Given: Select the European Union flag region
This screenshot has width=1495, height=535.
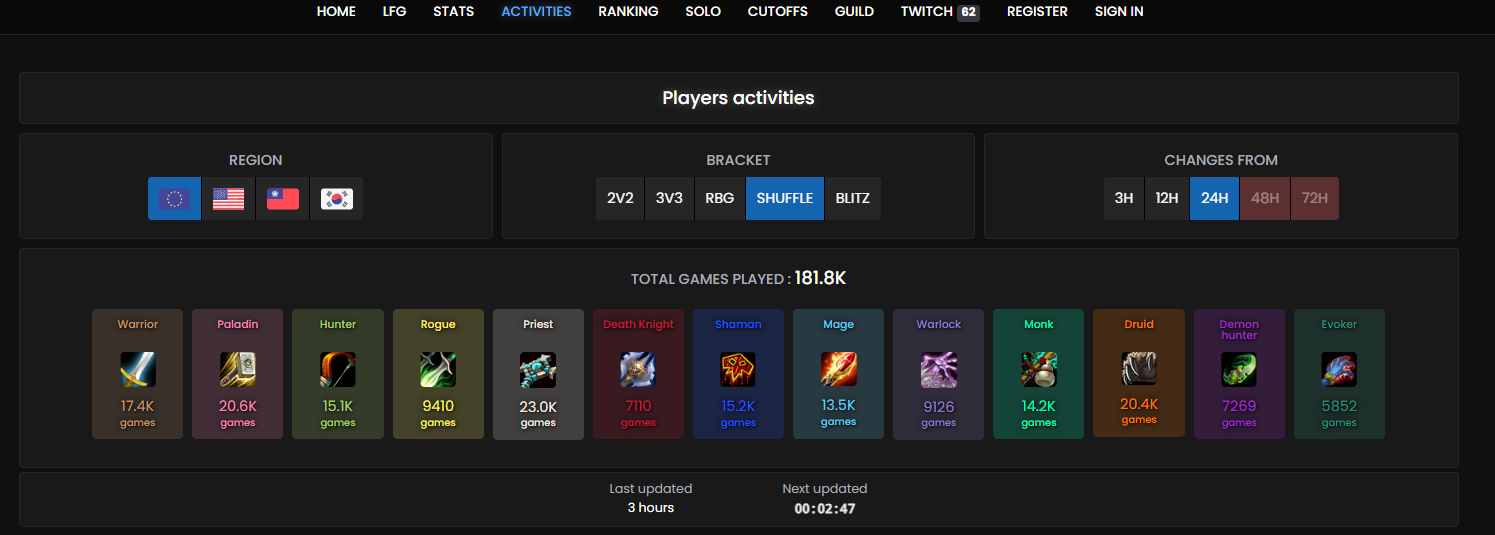Looking at the screenshot, I should coord(175,199).
